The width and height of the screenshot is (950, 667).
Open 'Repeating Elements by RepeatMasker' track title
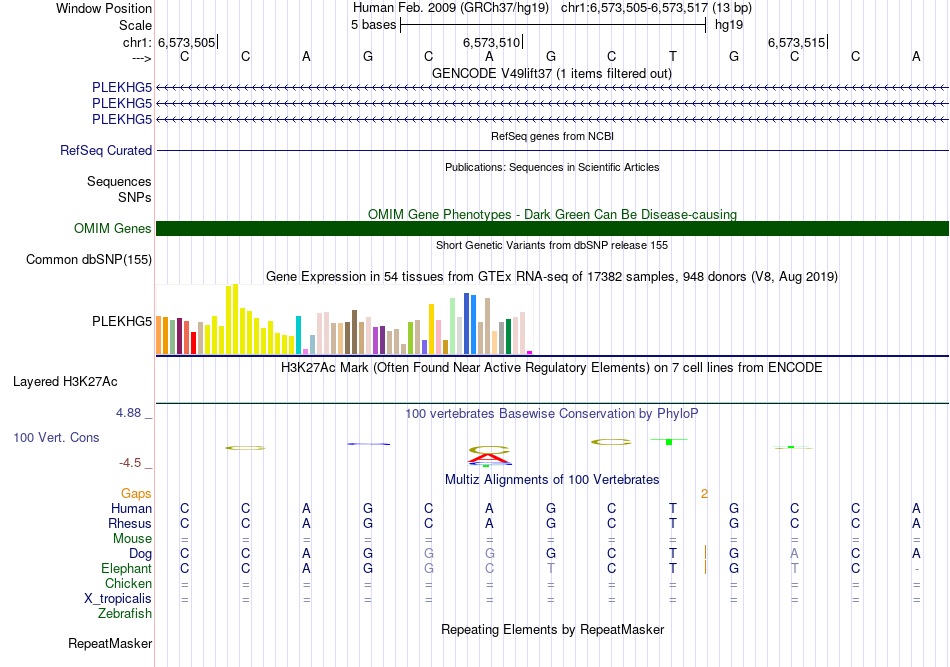[552, 630]
